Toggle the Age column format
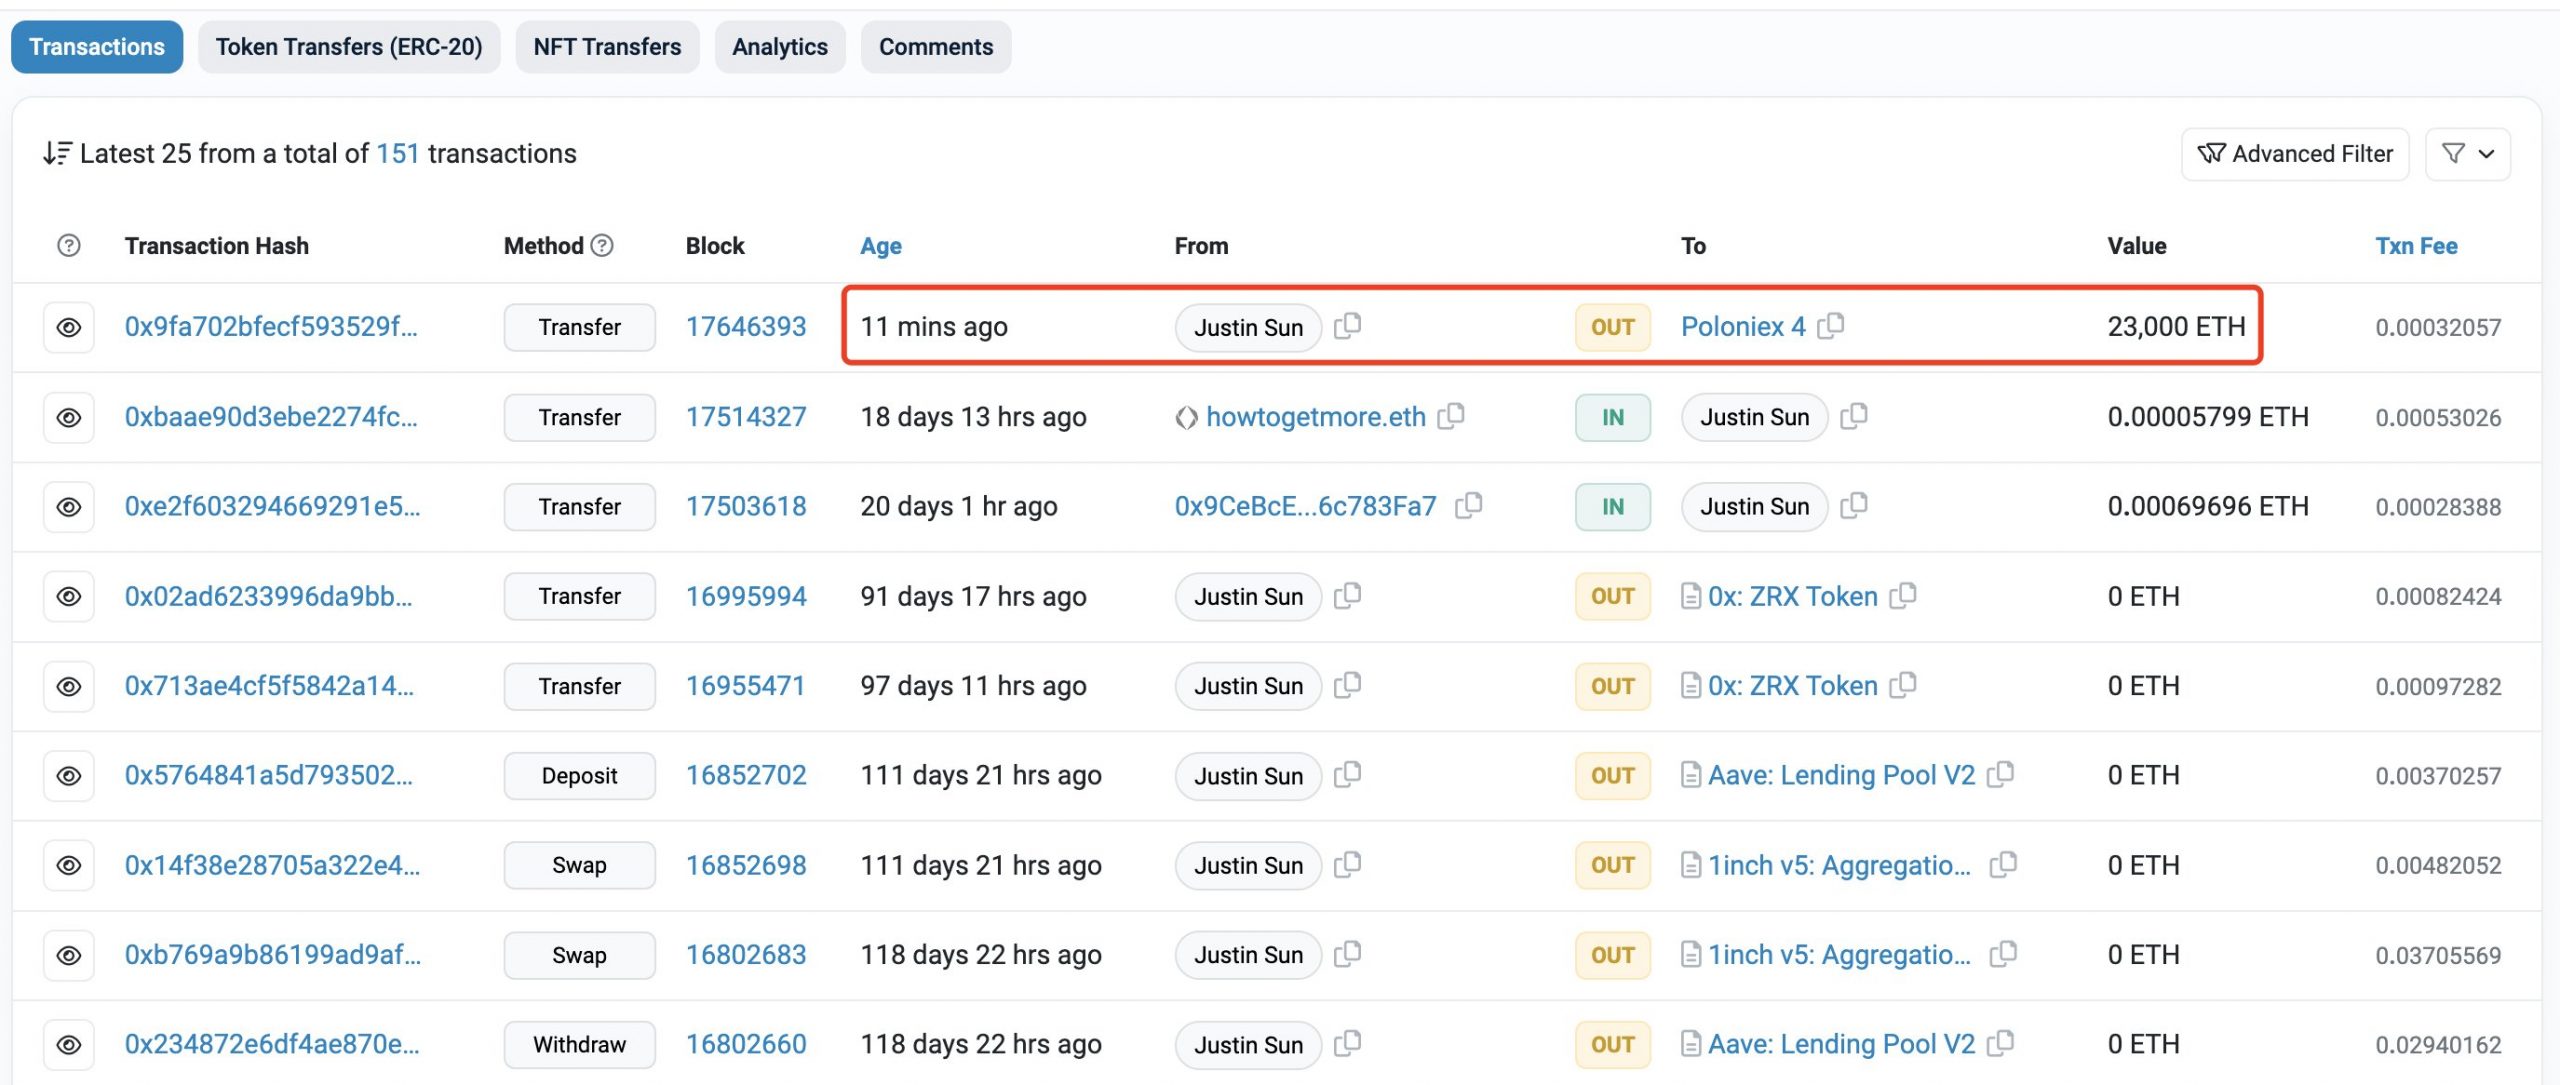Viewport: 2560px width, 1085px height. click(x=880, y=246)
